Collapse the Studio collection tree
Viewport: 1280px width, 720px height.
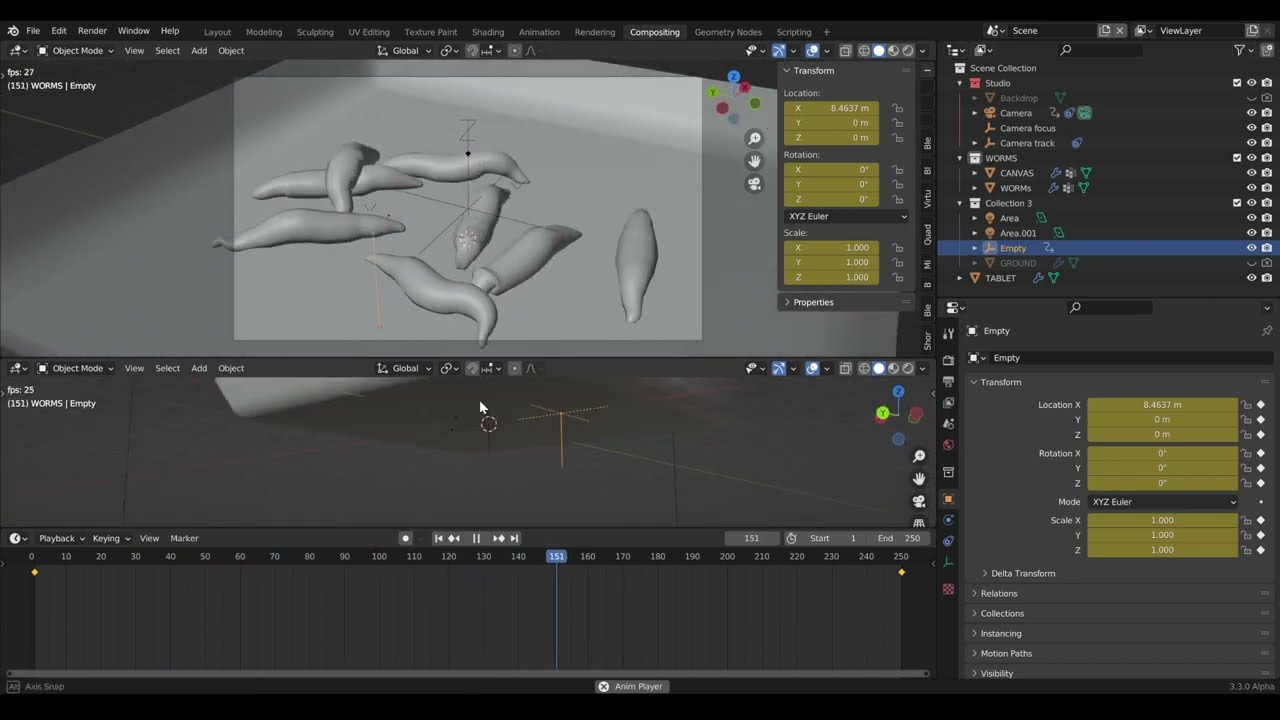point(960,83)
